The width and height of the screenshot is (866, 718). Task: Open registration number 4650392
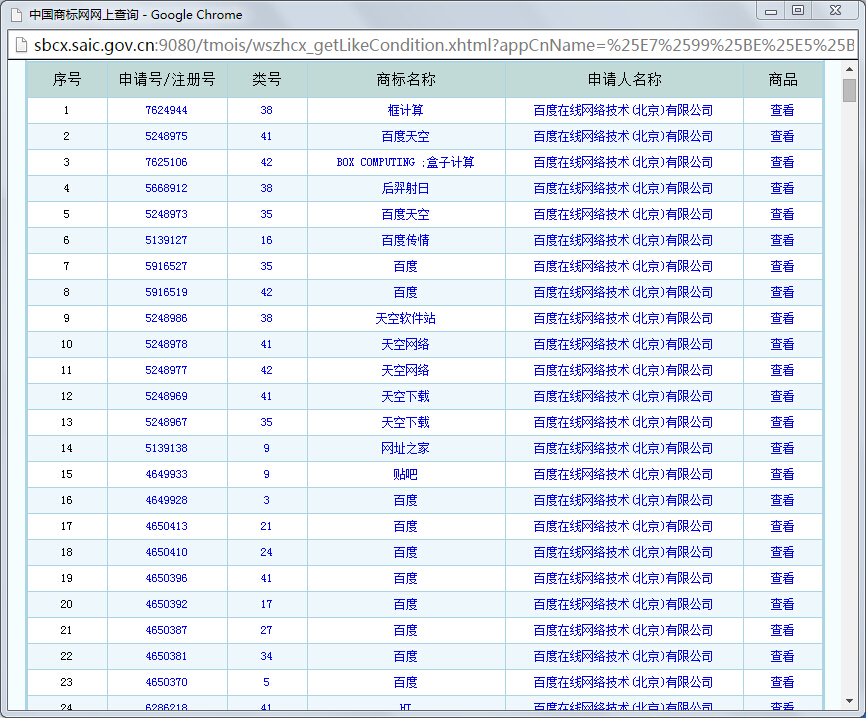pyautogui.click(x=166, y=604)
